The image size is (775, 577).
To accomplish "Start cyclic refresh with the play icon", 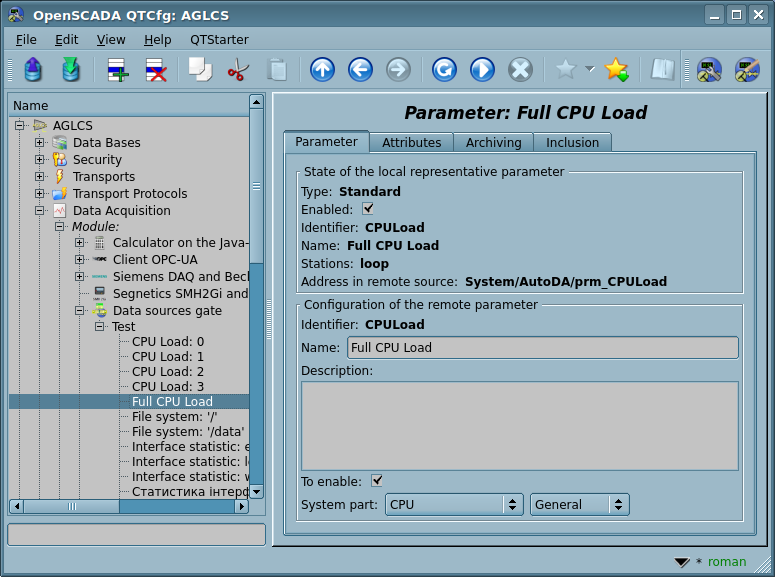I will 482,69.
